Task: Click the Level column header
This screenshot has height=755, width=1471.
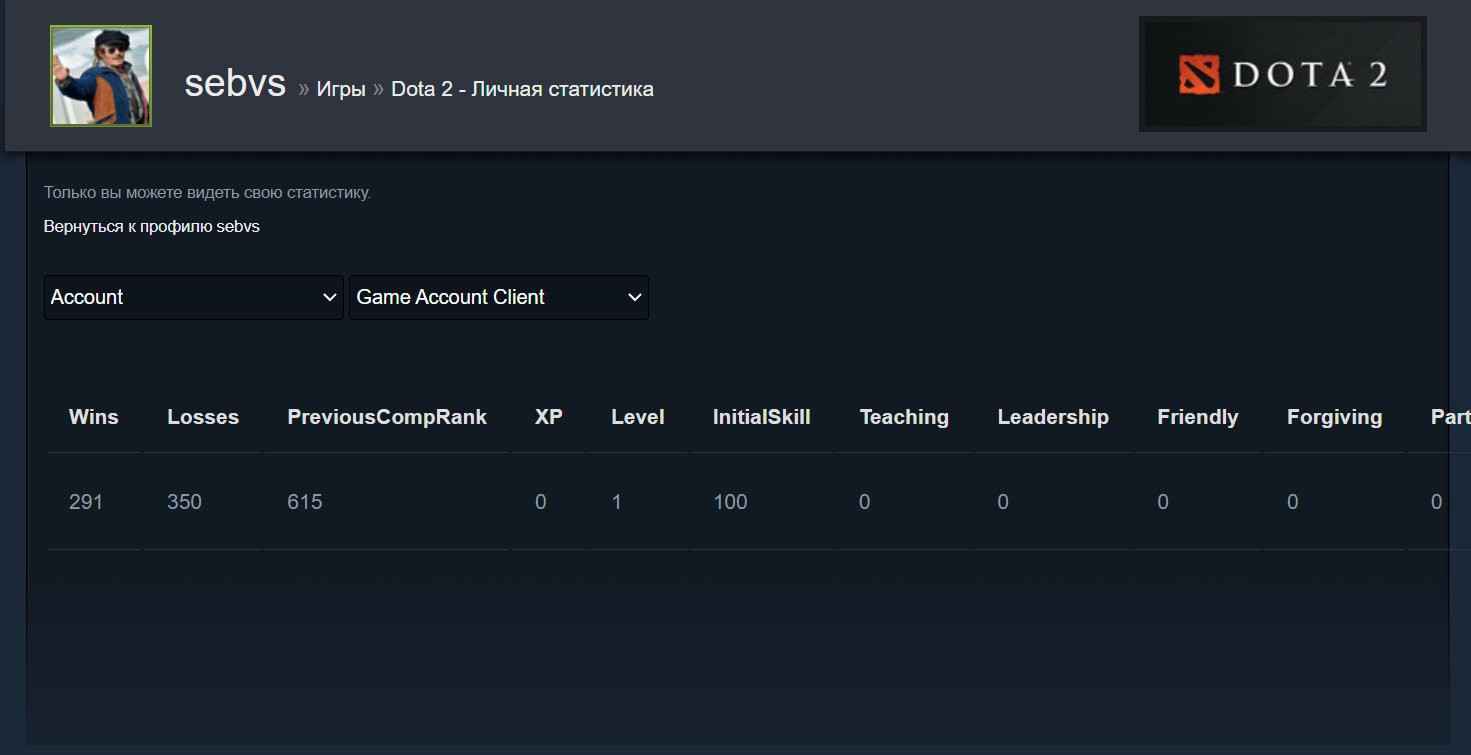Action: 638,417
